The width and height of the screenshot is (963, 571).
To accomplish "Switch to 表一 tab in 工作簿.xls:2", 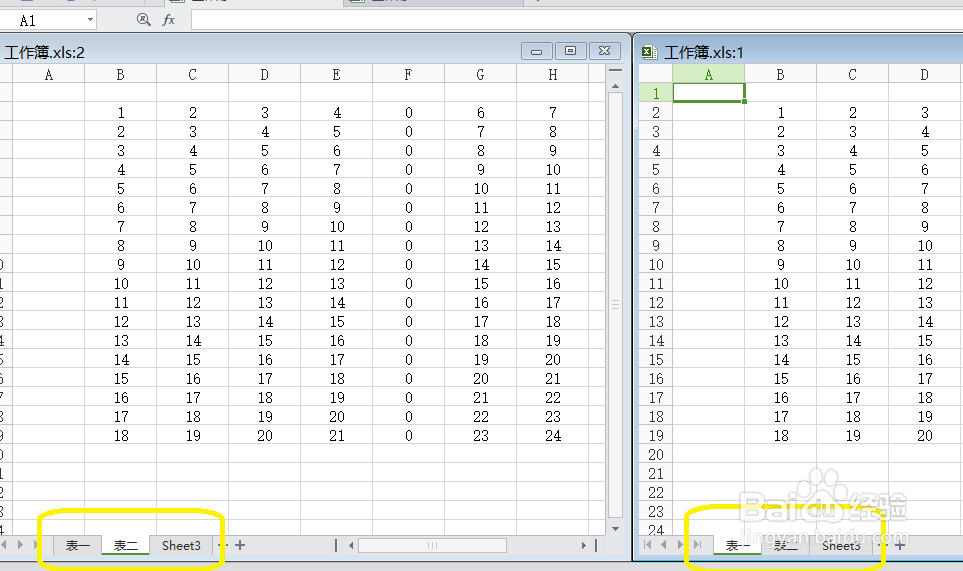I will pos(77,545).
